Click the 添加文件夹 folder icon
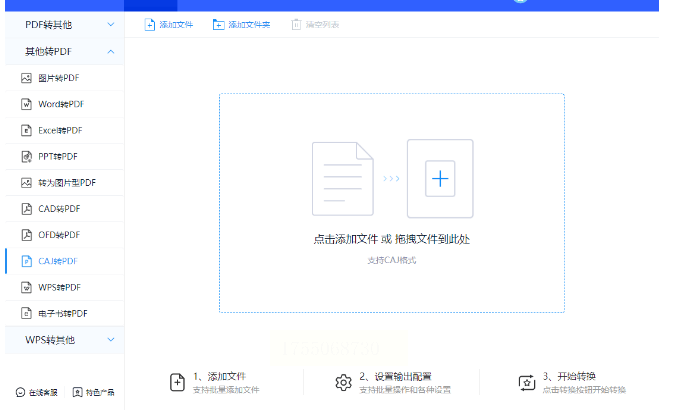This screenshot has height=410, width=677. [218, 25]
